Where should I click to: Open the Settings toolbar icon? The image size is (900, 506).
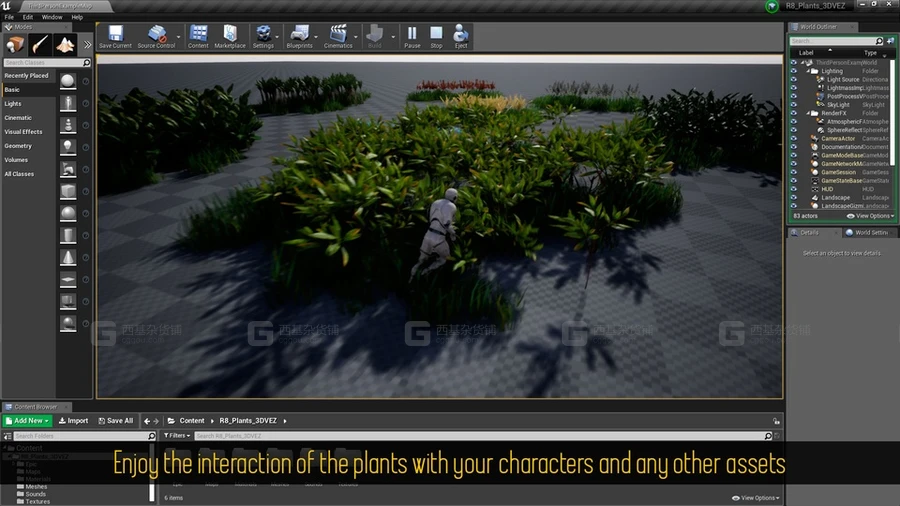[263, 36]
